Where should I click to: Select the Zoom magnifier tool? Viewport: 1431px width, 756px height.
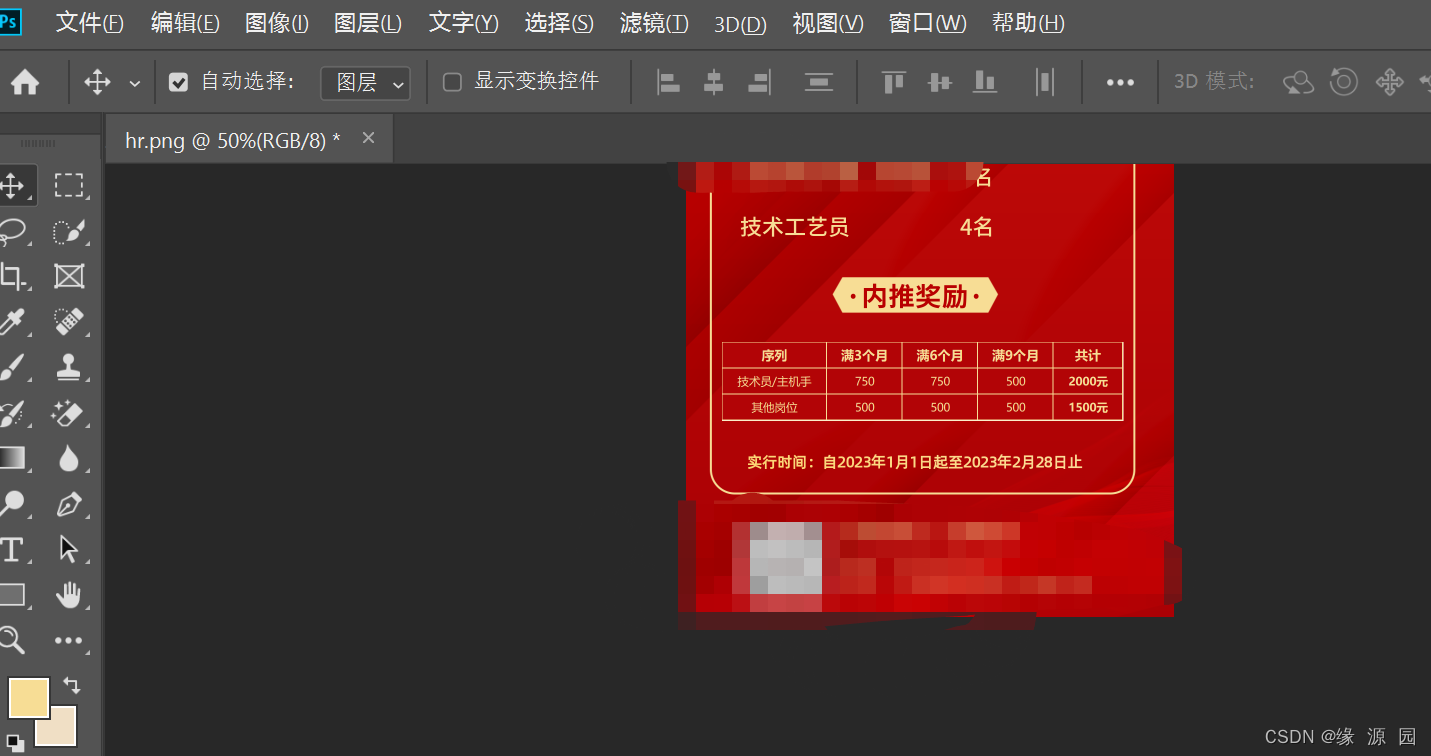coord(12,640)
